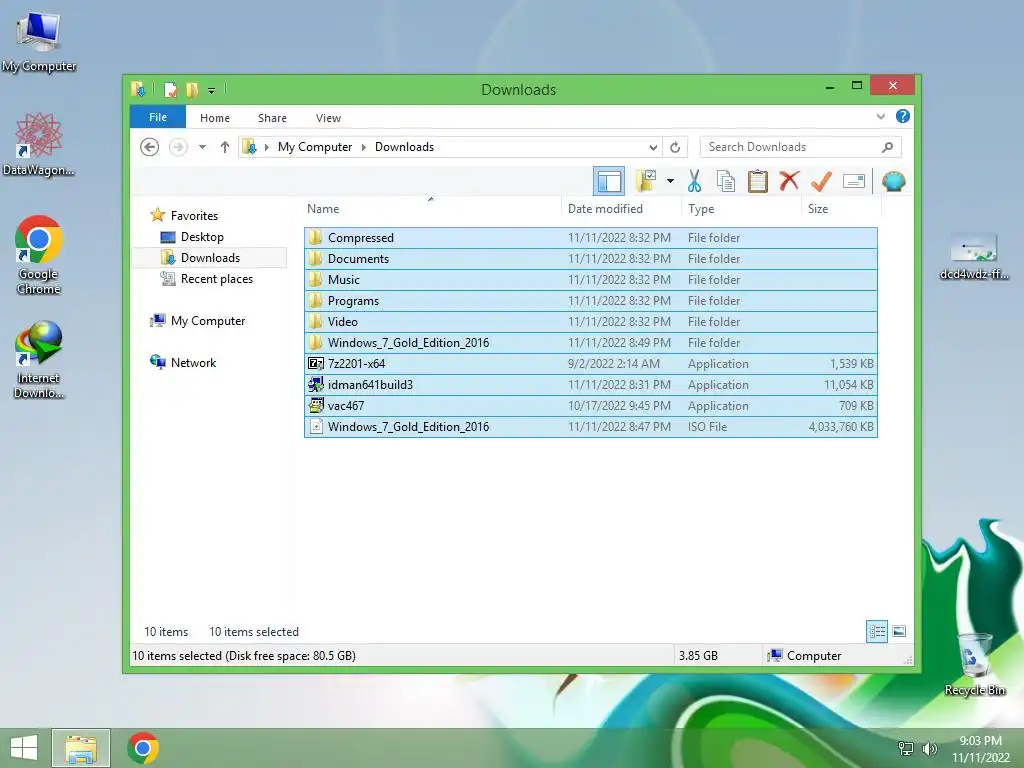
Task: Refresh the Downloads folder
Action: click(x=675, y=148)
